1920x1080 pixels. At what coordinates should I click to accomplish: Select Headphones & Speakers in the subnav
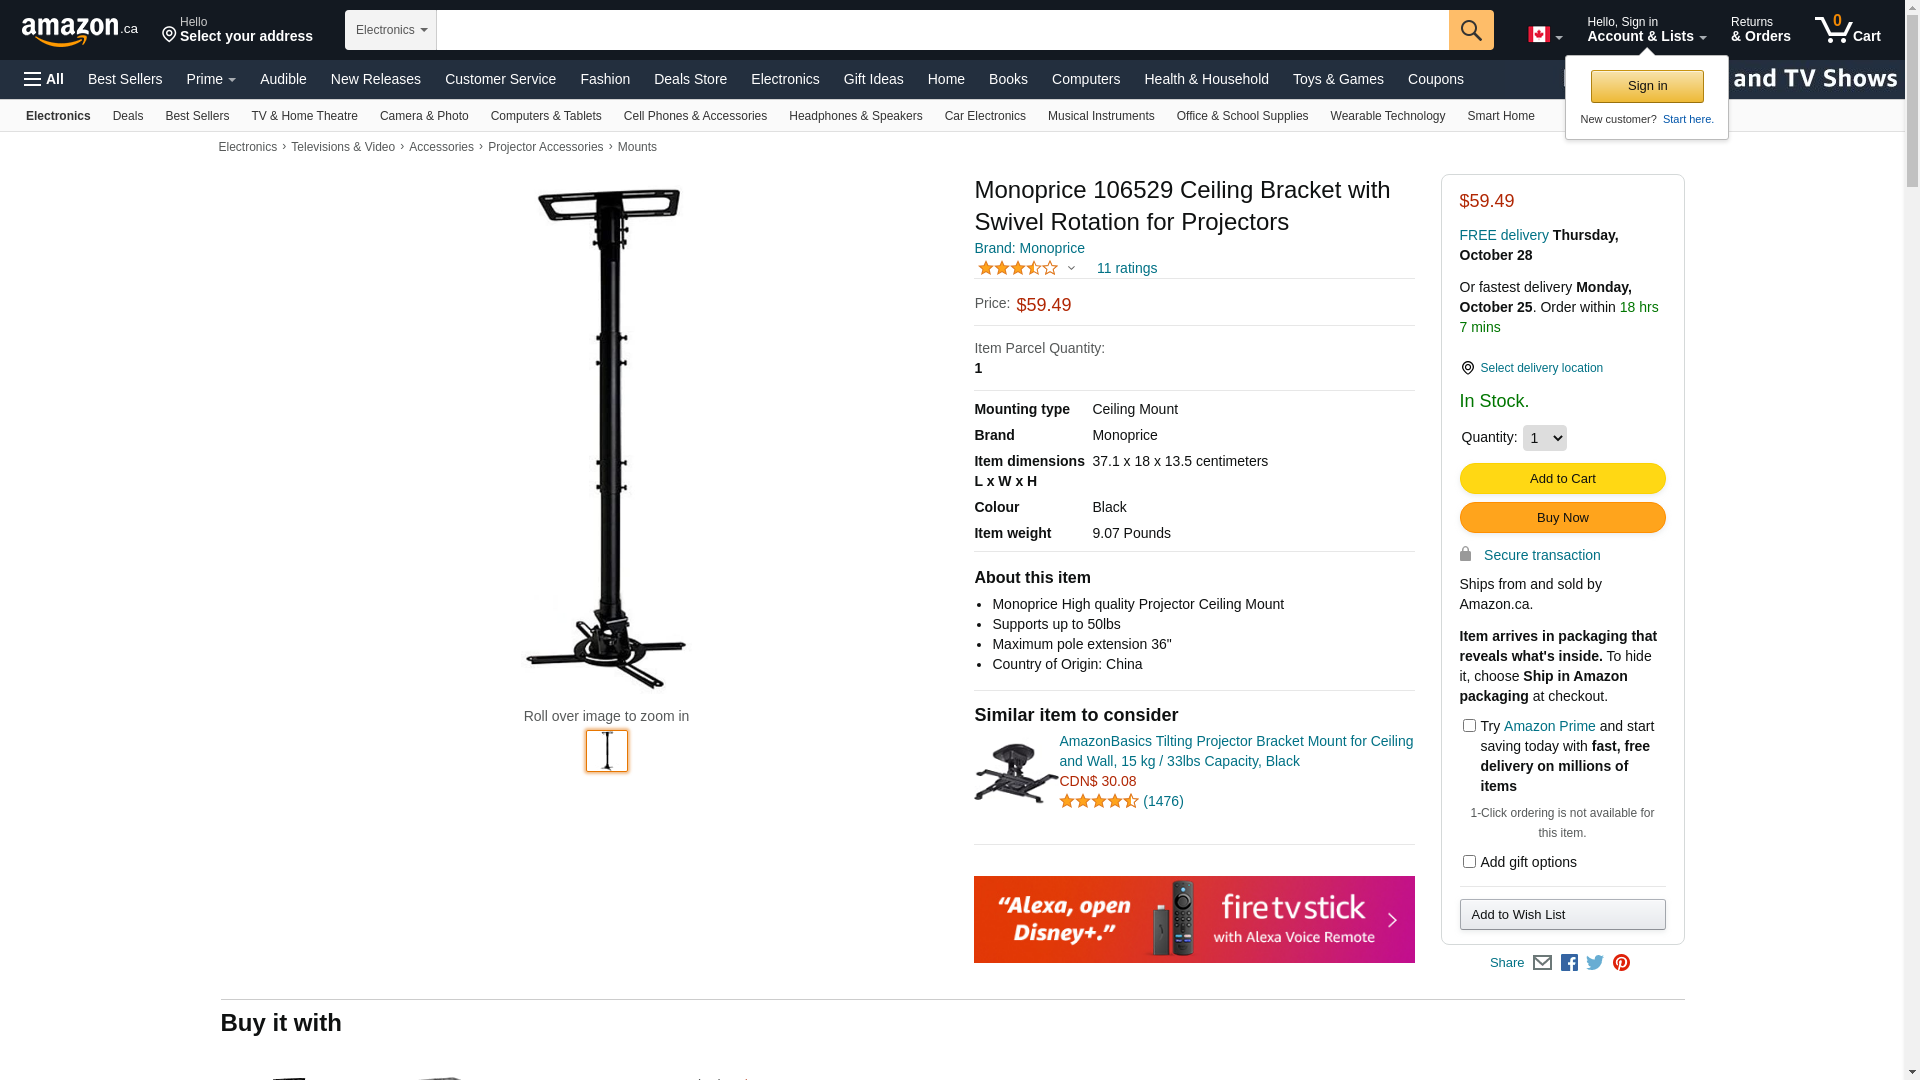click(855, 116)
